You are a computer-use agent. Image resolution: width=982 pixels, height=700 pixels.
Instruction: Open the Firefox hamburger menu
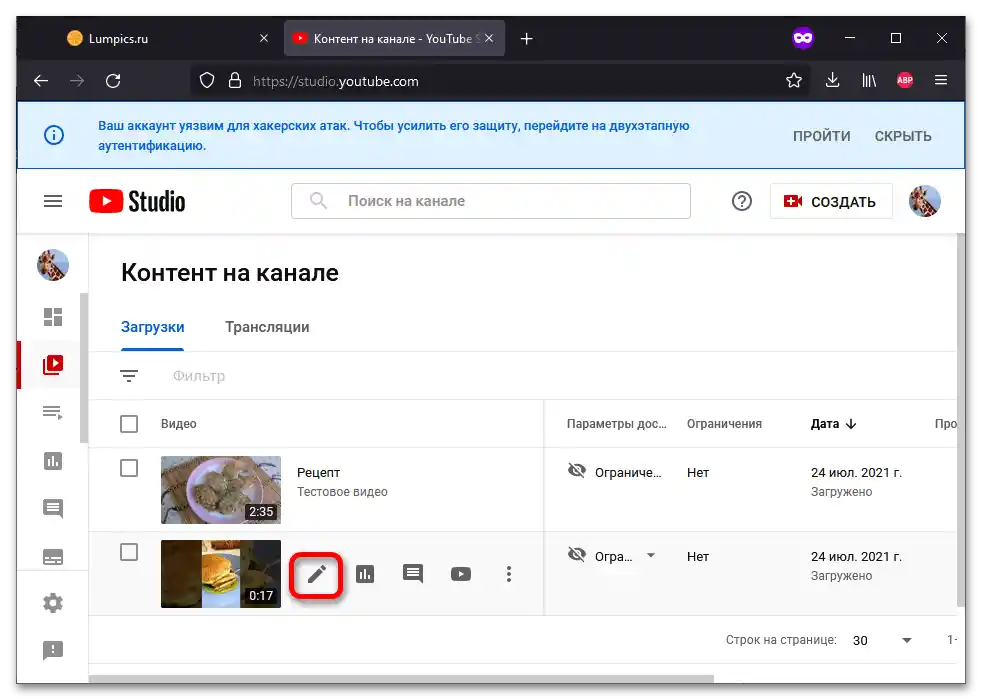940,81
